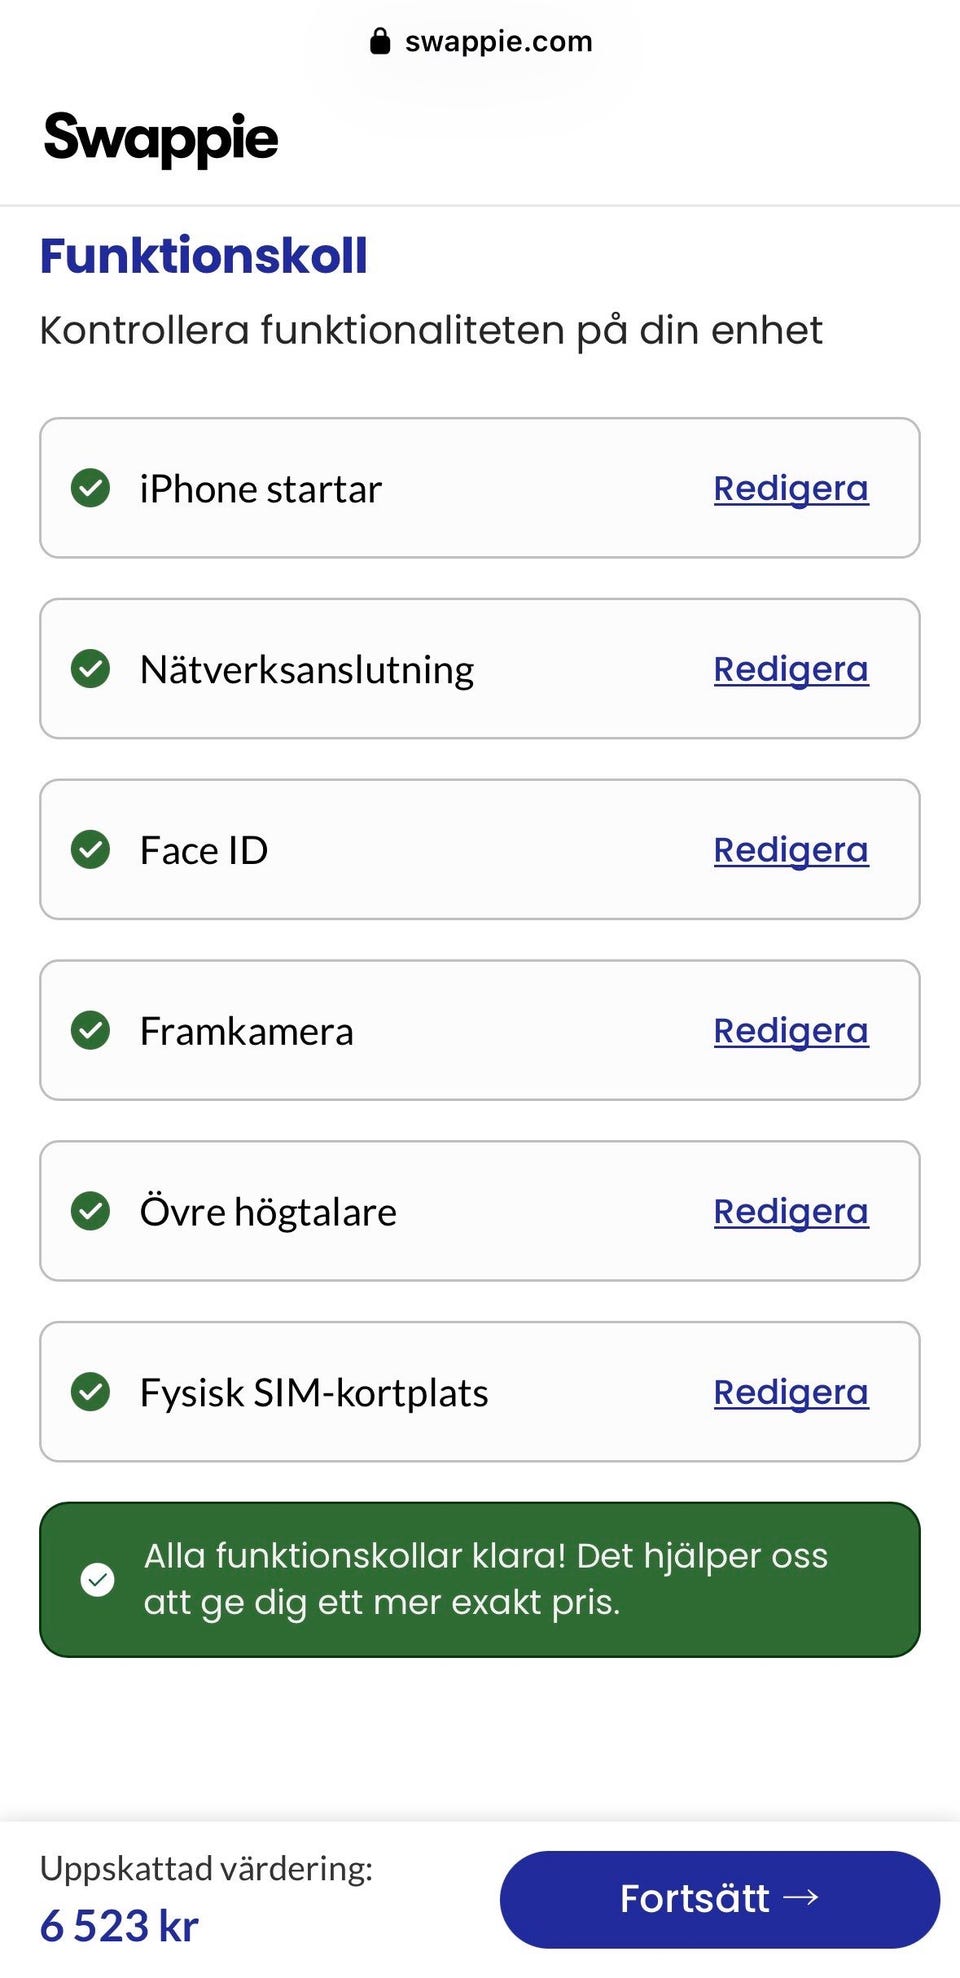Tap the Alla funktionskollar klara banner
Screen dimensions: 960x1978
480,1580
